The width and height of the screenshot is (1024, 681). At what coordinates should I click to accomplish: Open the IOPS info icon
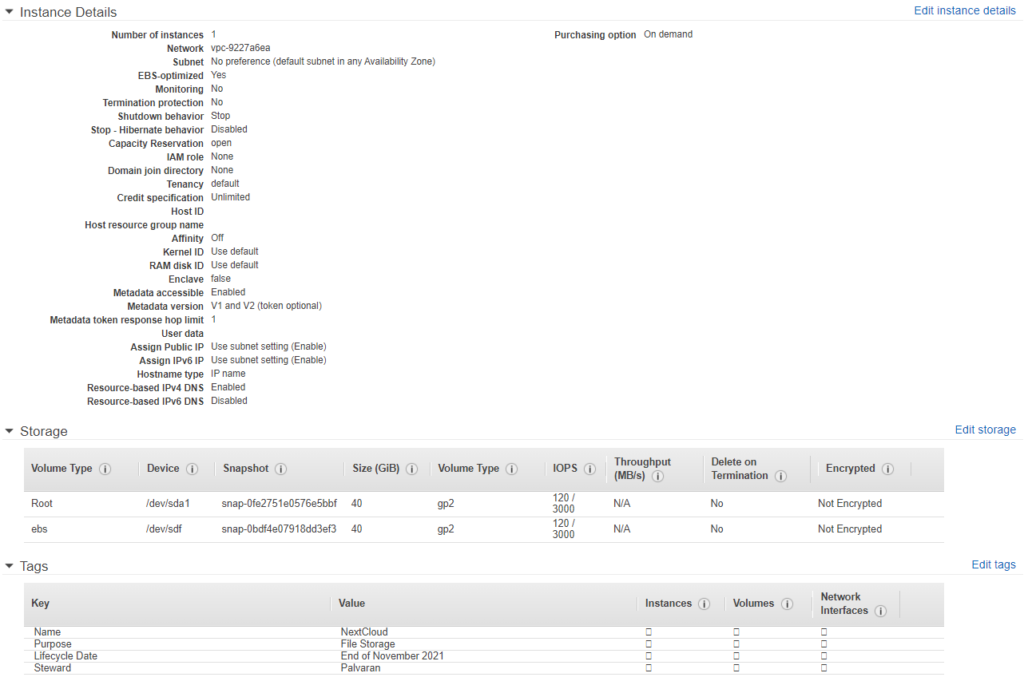coord(590,469)
